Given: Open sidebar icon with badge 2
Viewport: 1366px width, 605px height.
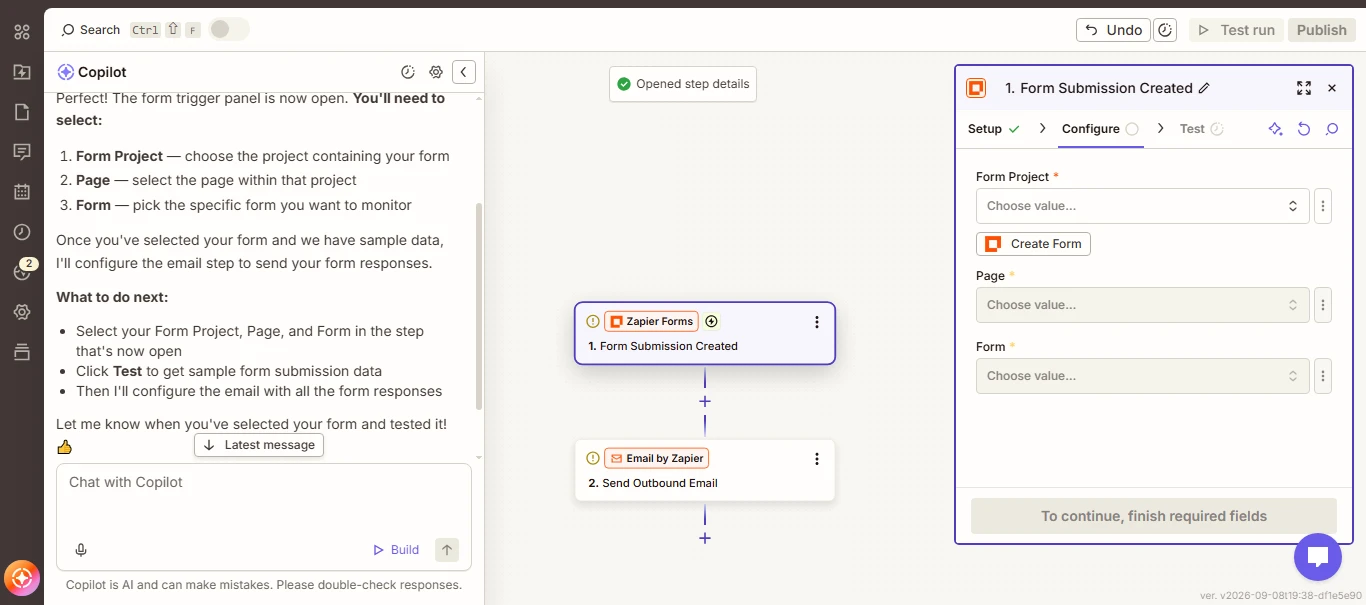Looking at the screenshot, I should pos(22,271).
